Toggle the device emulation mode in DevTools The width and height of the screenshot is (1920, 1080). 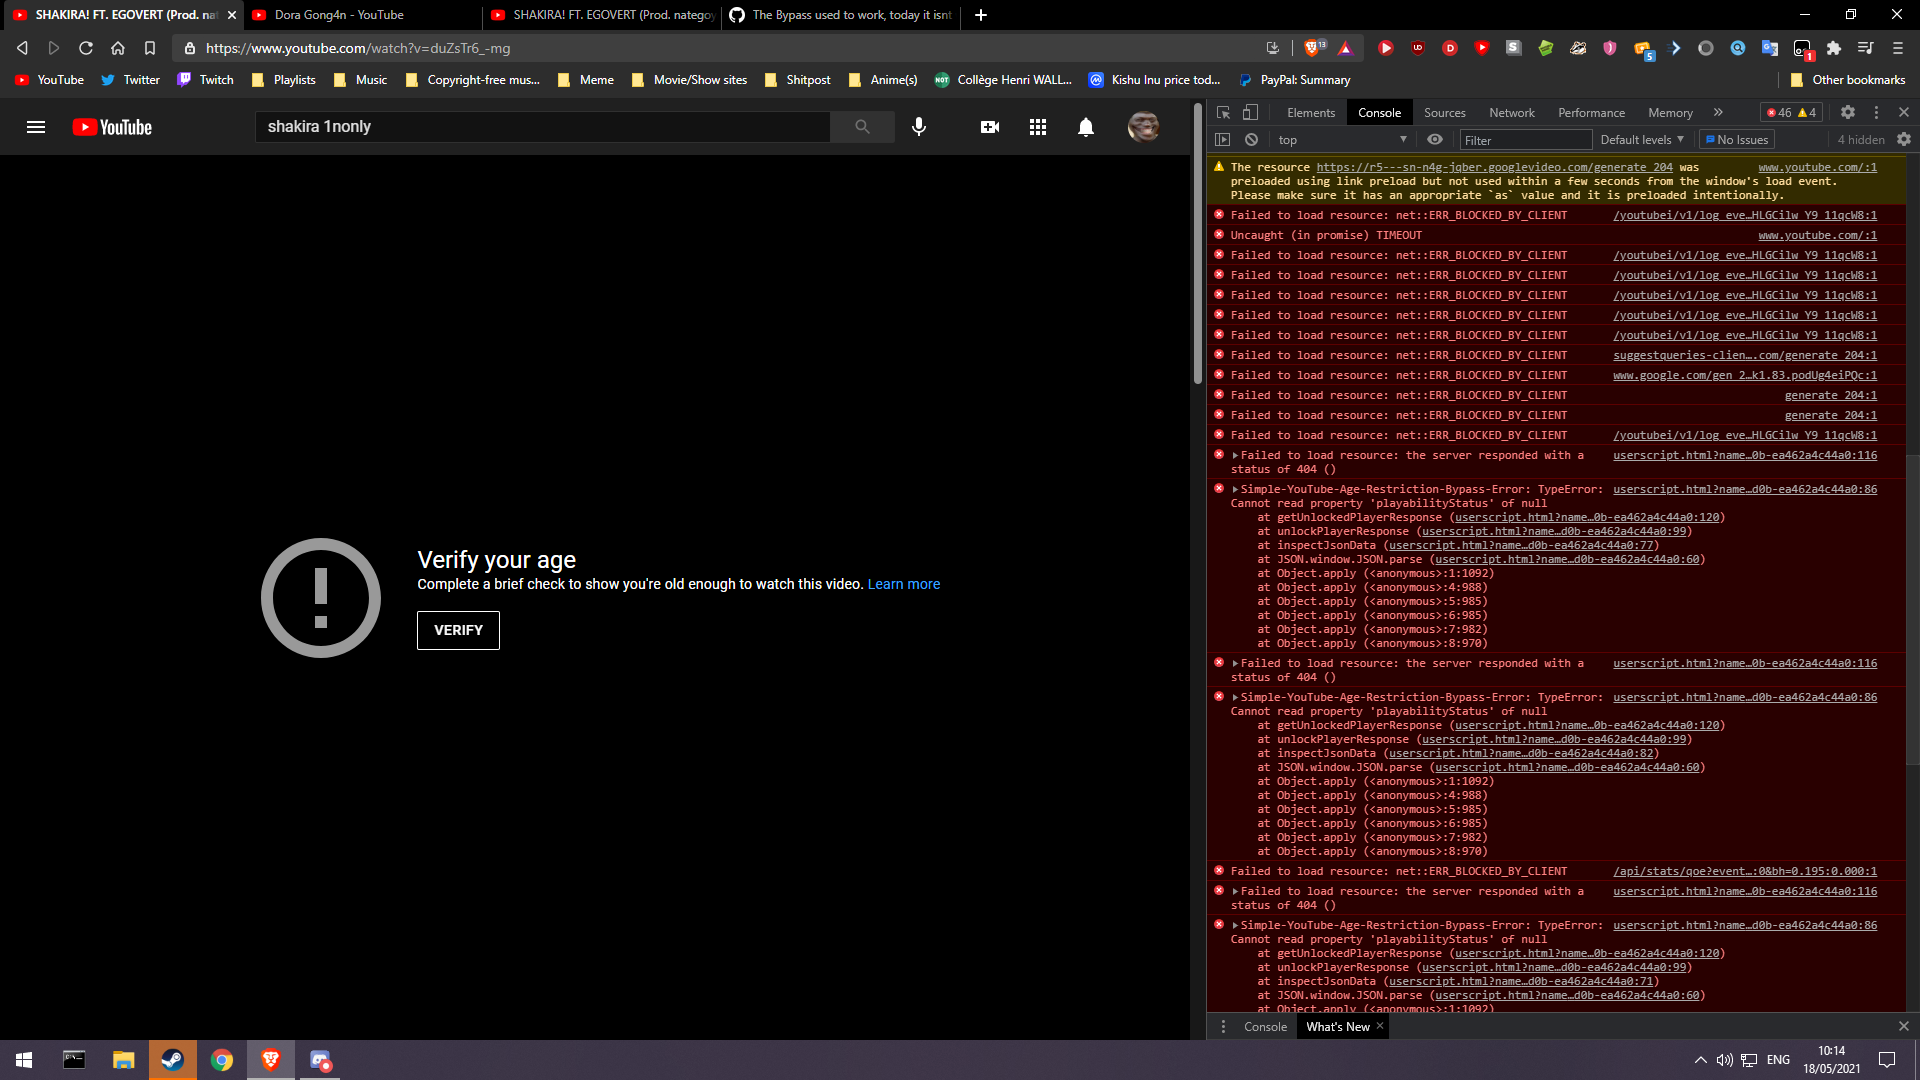click(1249, 112)
